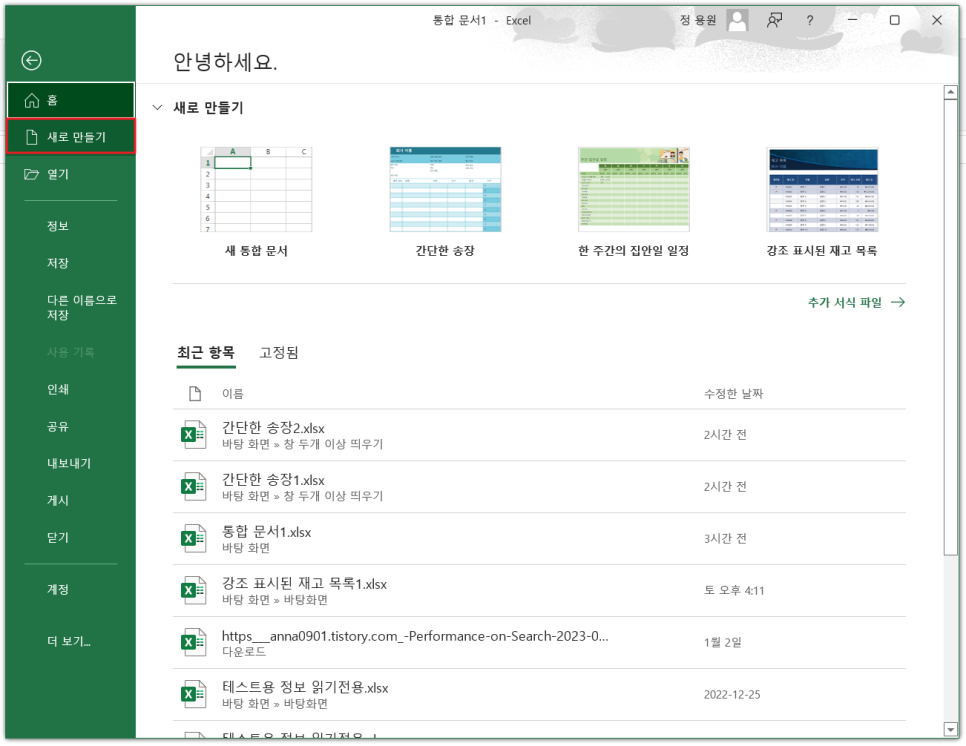Select the 새 통합 문서 blank template
This screenshot has width=966, height=746.
pyautogui.click(x=256, y=202)
